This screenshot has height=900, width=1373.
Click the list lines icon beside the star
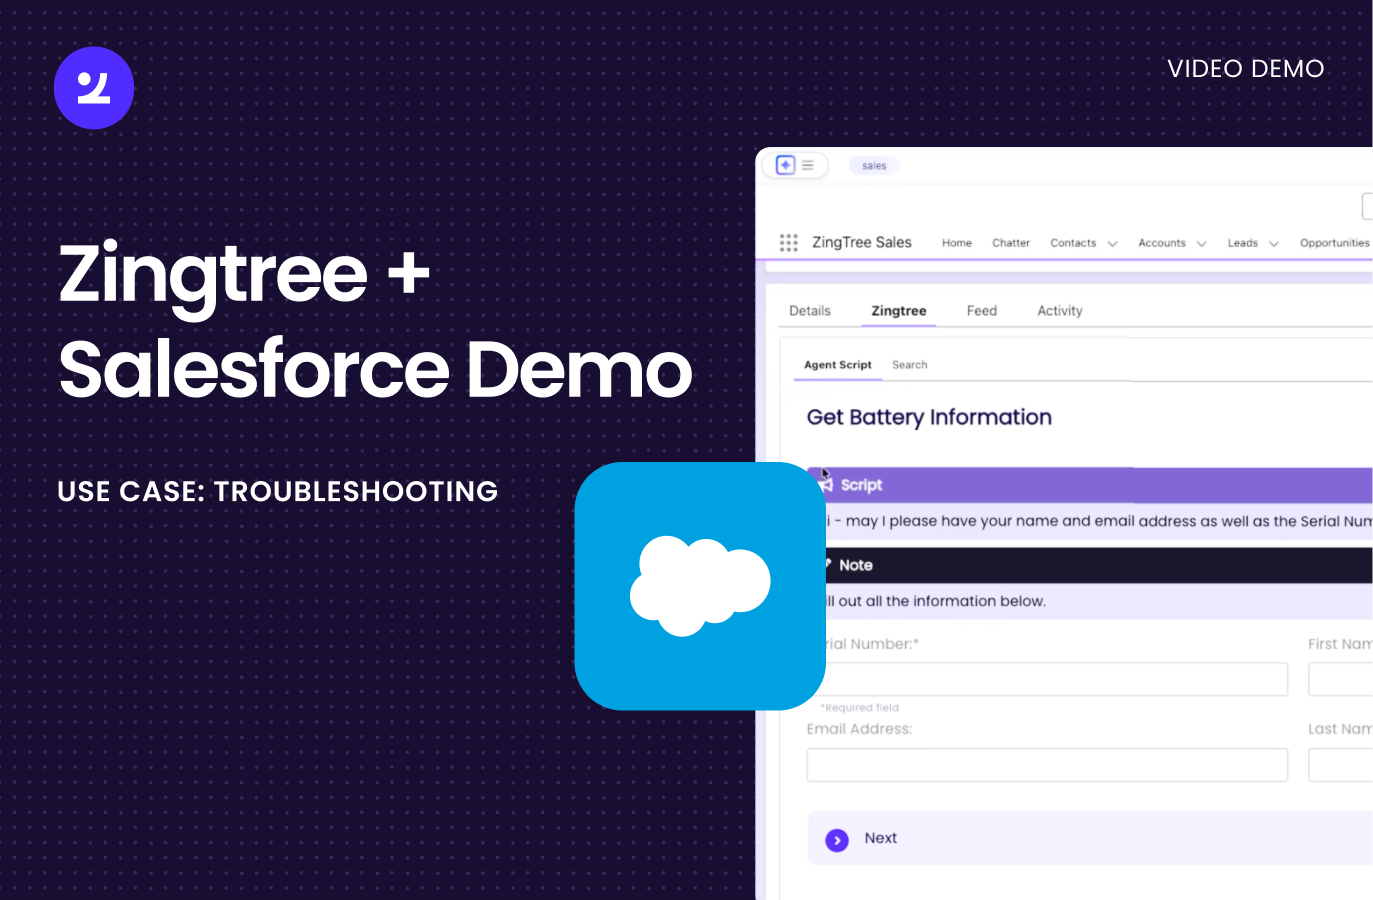coord(808,165)
